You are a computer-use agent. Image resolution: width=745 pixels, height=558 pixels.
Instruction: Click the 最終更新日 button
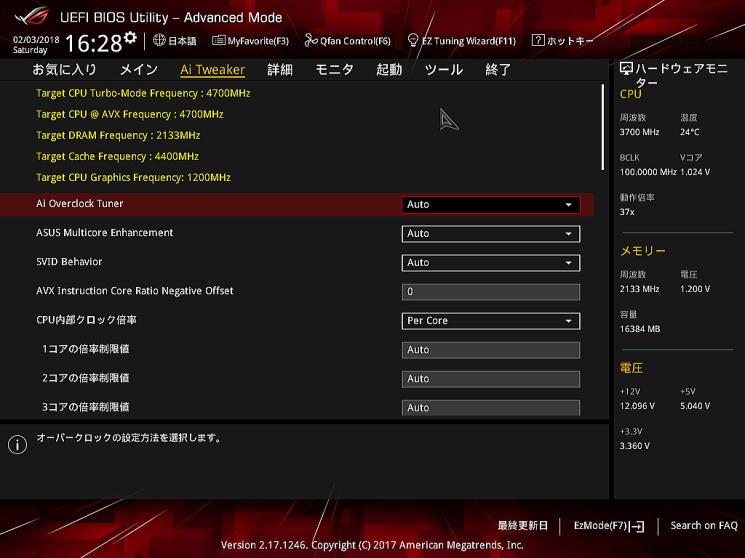[523, 526]
